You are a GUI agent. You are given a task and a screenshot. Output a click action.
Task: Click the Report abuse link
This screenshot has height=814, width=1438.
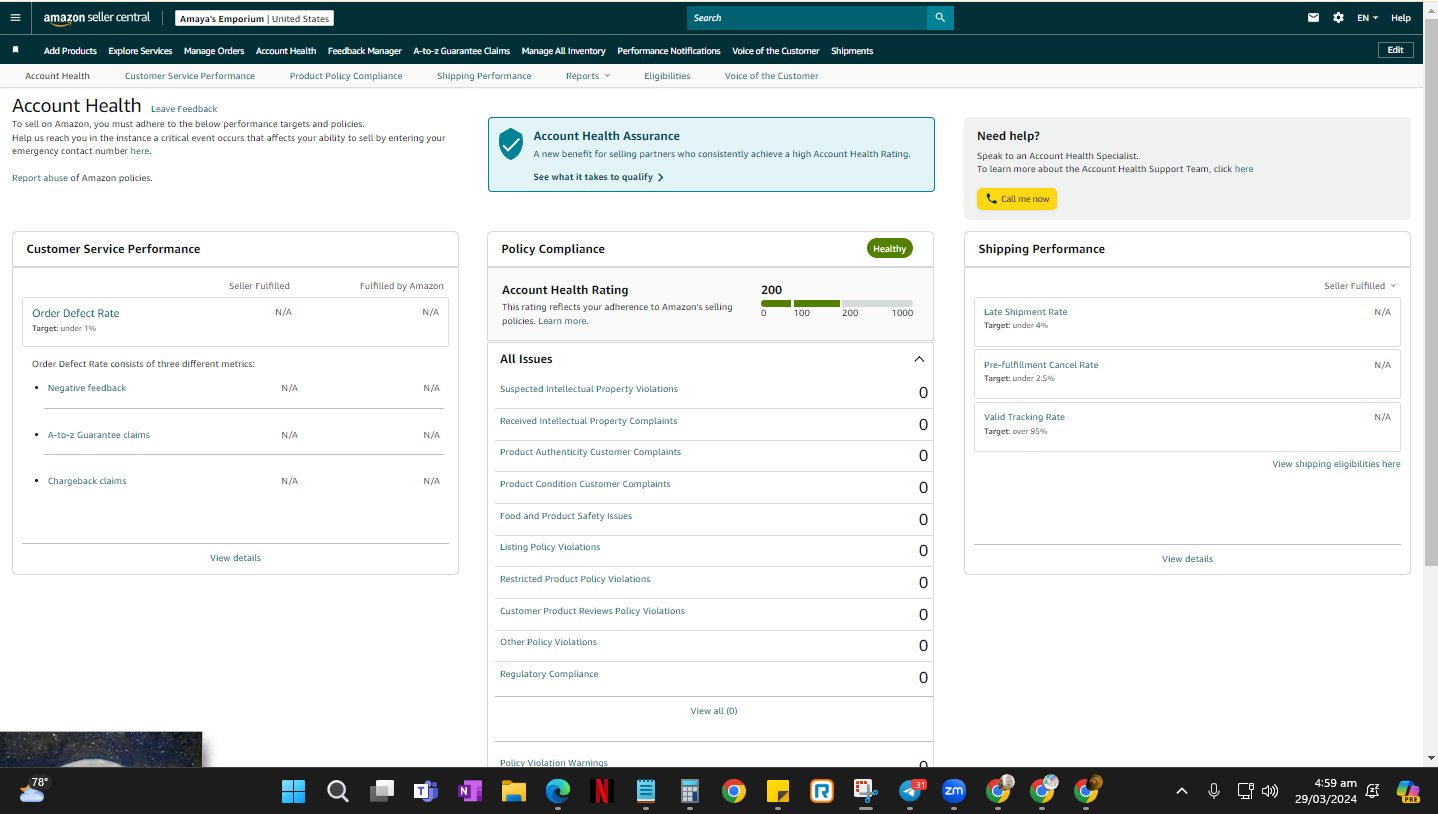coord(40,178)
